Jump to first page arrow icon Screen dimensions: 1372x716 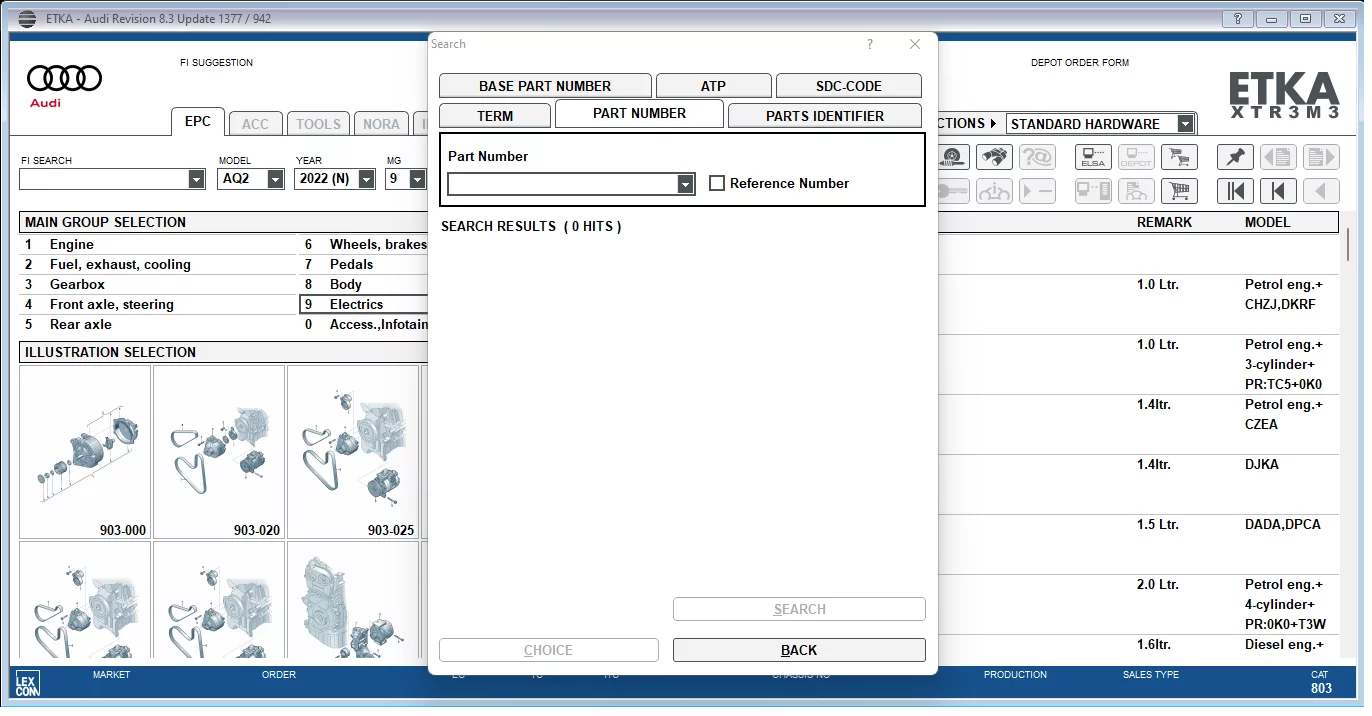pos(1235,191)
